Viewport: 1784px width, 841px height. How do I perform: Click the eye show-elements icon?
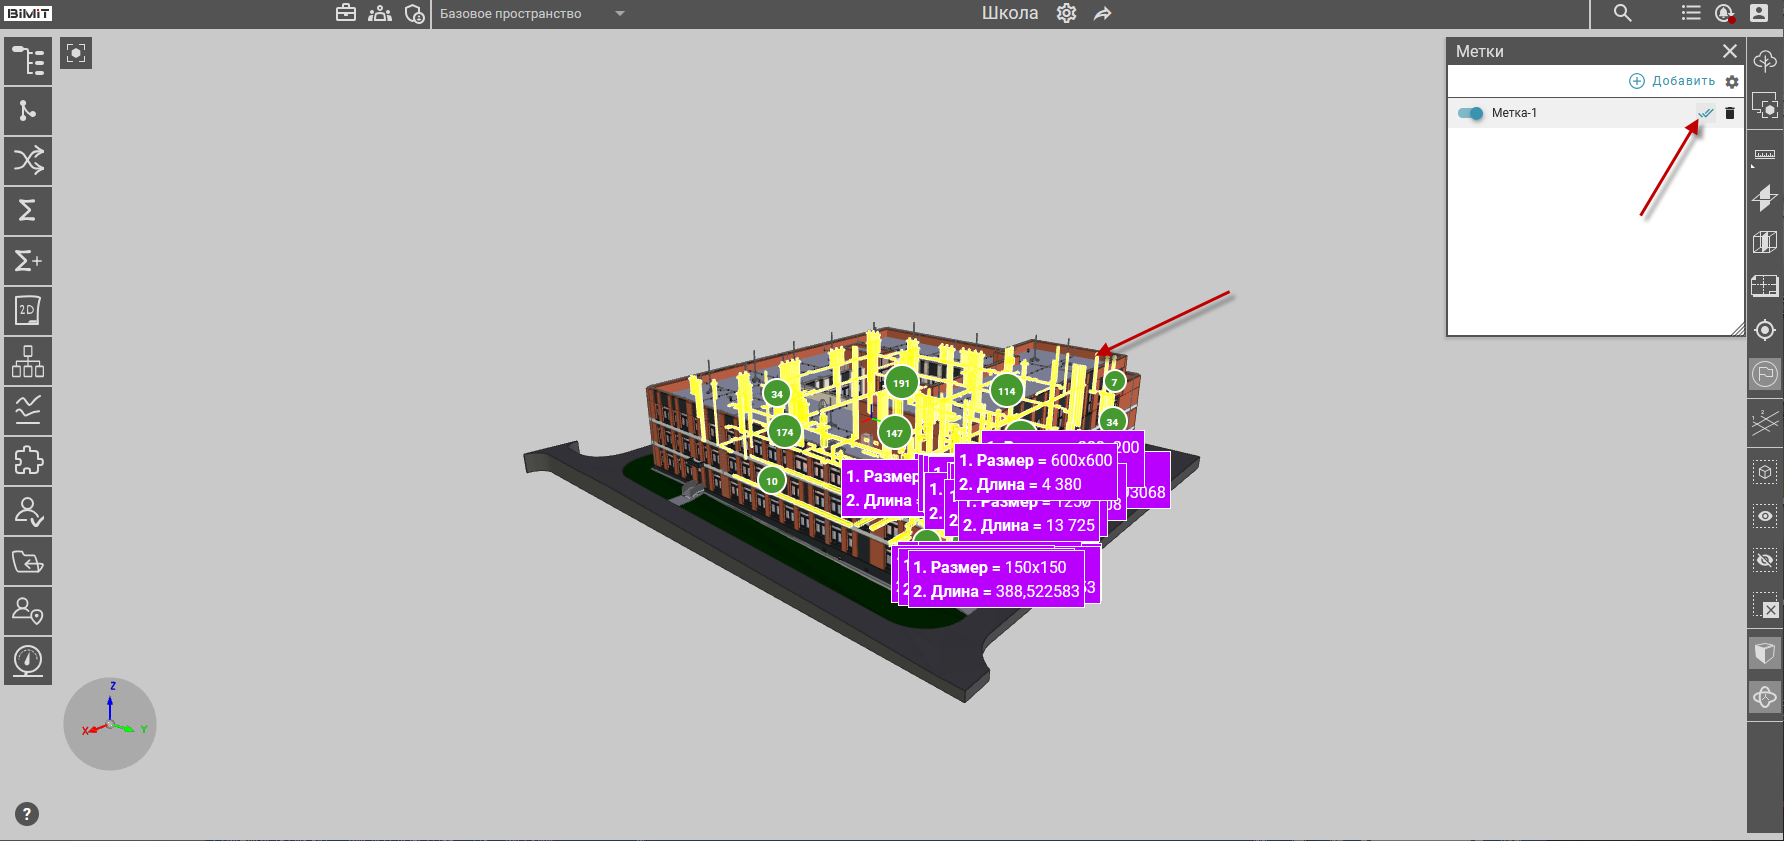[x=1765, y=516]
